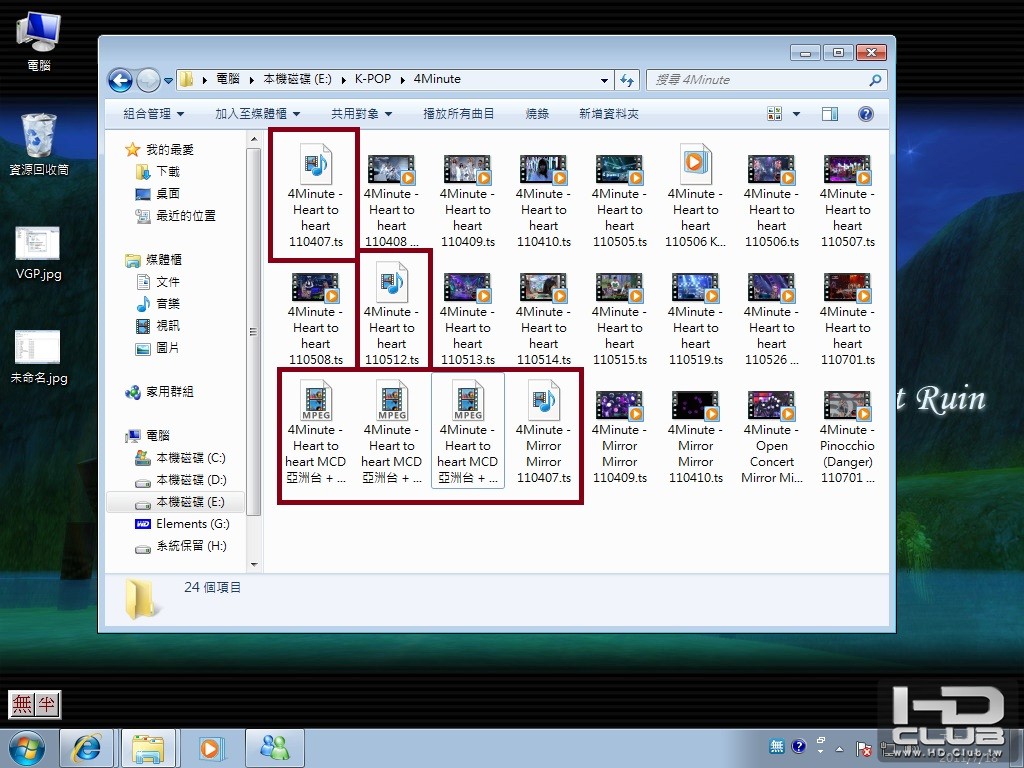Viewport: 1024px width, 768px height.
Task: Toggle the preview pane icon
Action: pyautogui.click(x=829, y=114)
